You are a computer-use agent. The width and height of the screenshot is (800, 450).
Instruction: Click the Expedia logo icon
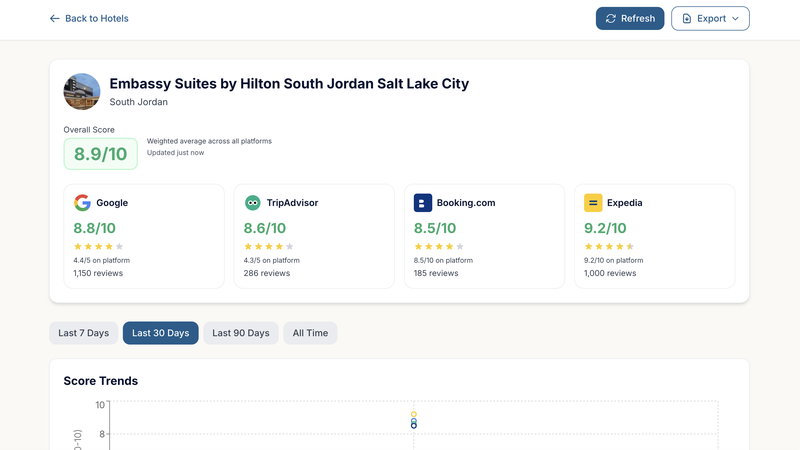click(x=593, y=203)
